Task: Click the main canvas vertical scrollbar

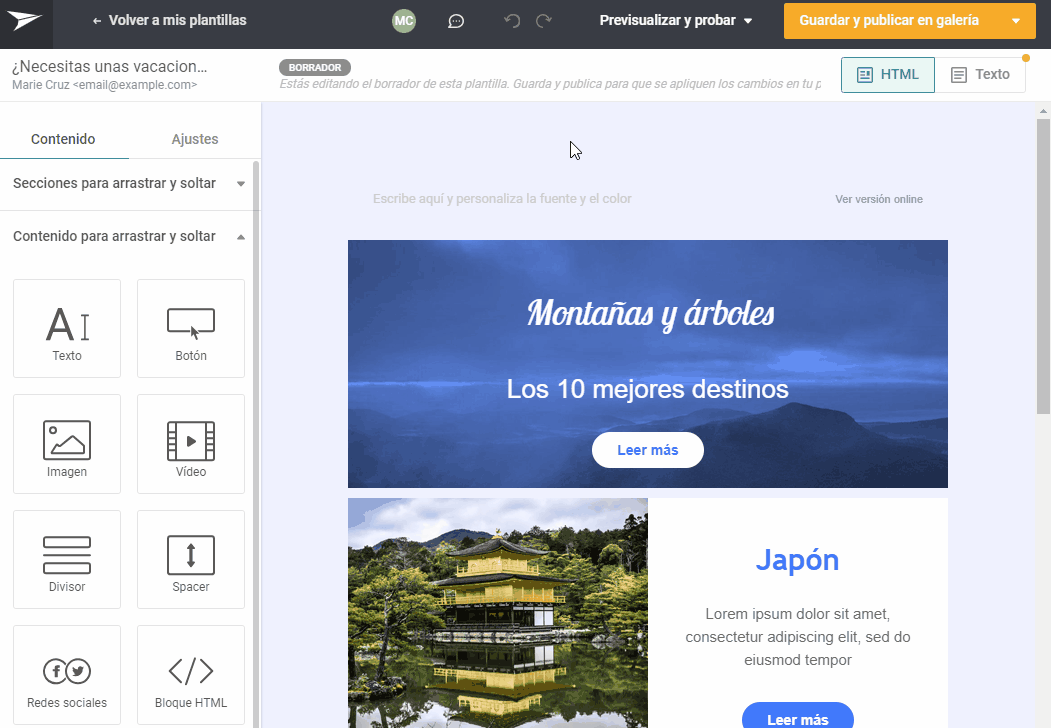Action: point(1043,266)
